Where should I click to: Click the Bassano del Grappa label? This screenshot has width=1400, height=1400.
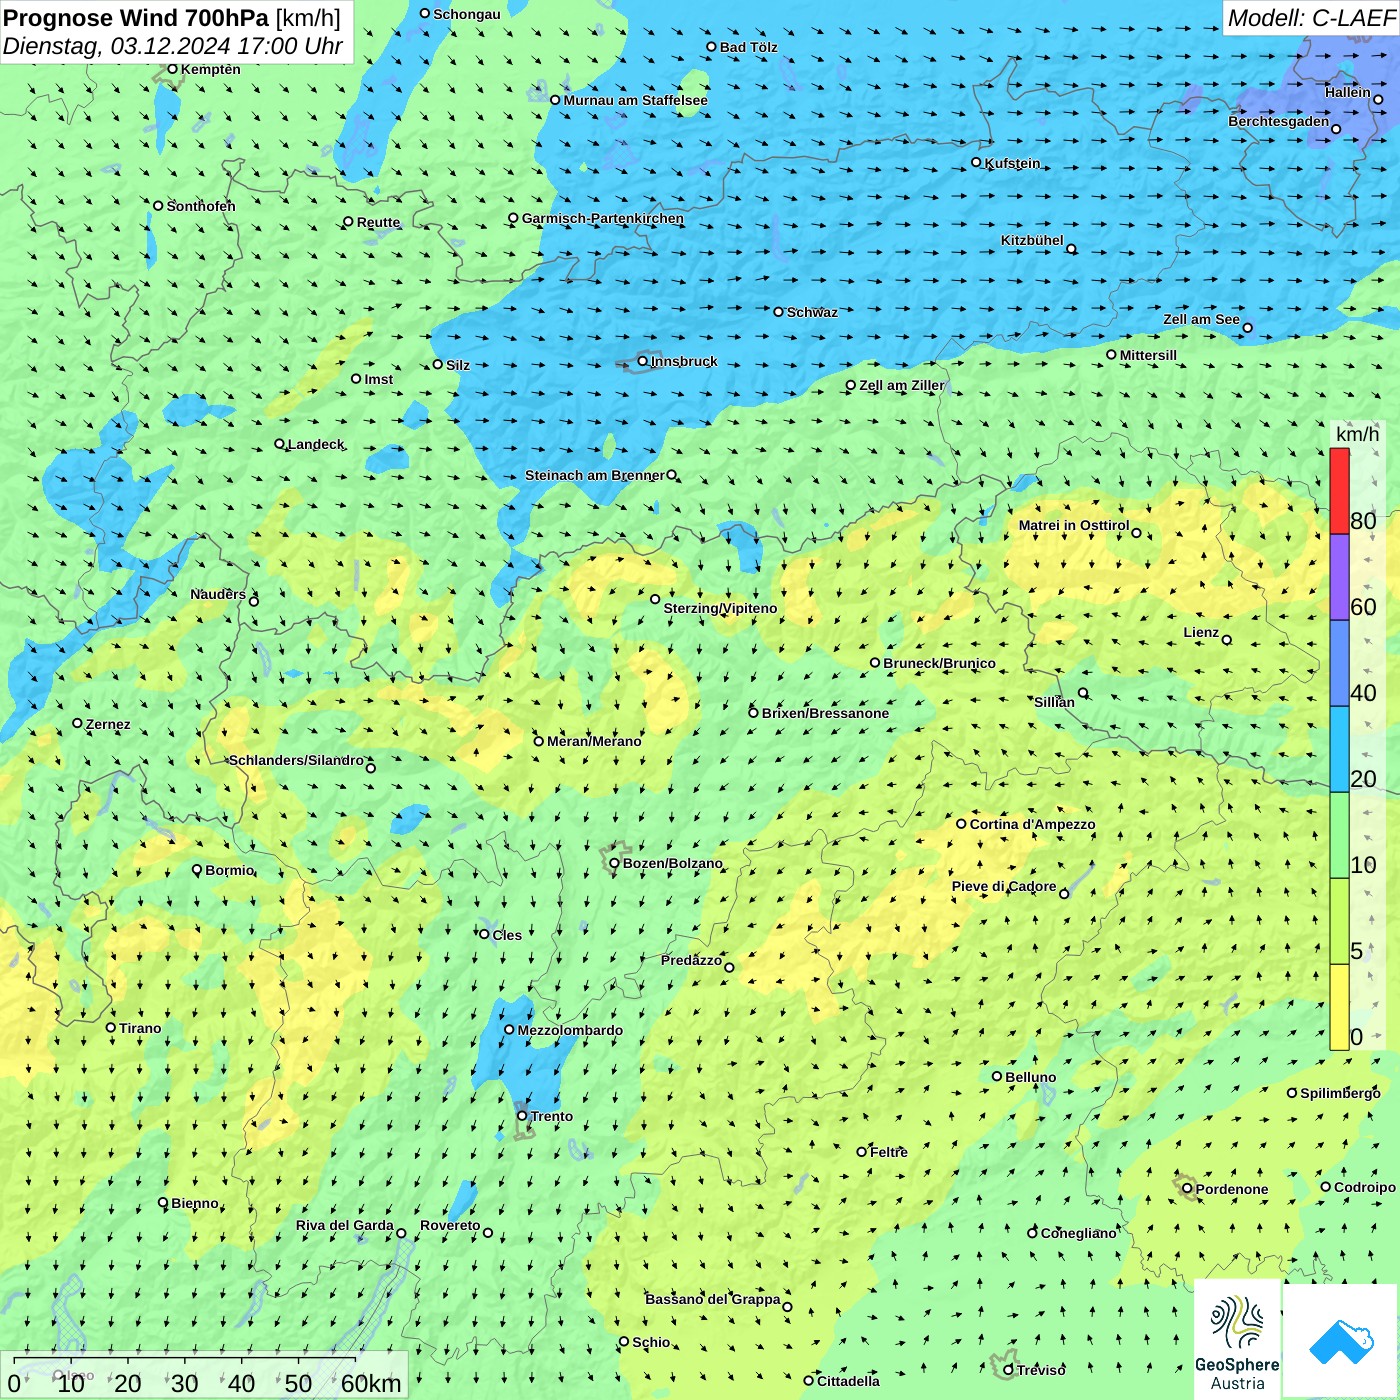[713, 1299]
